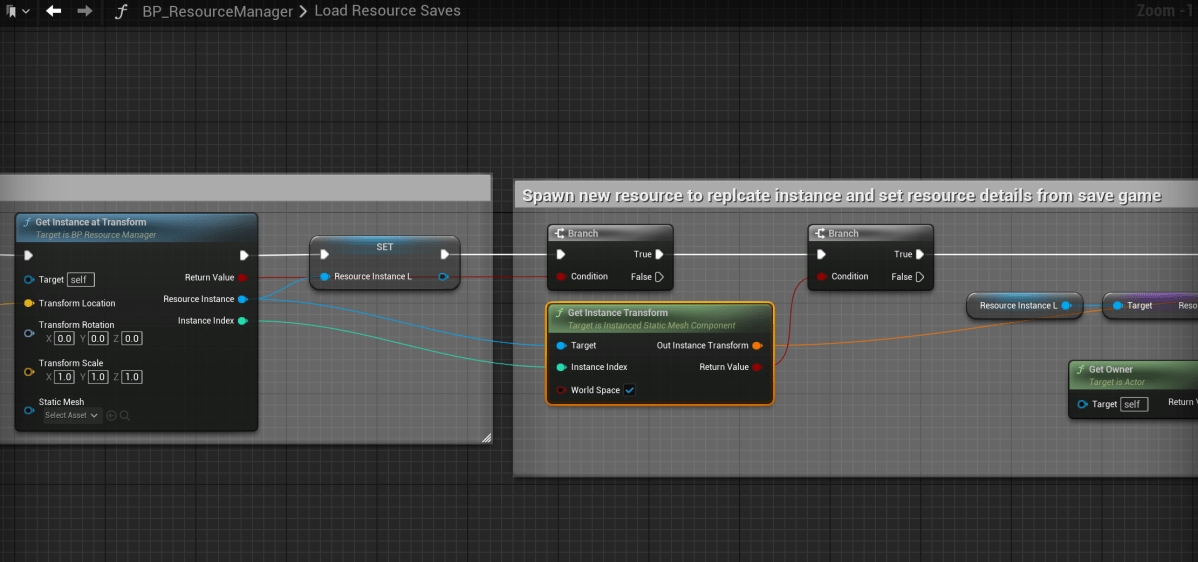Open the Static Mesh Select Asset dropdown
This screenshot has width=1198, height=562.
click(72, 415)
